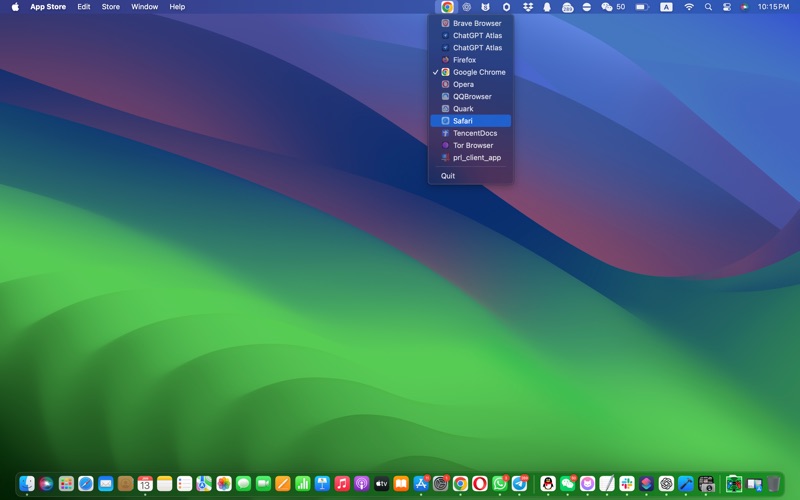The width and height of the screenshot is (800, 500).
Task: Open Spotlight search magnifier icon
Action: [x=708, y=7]
